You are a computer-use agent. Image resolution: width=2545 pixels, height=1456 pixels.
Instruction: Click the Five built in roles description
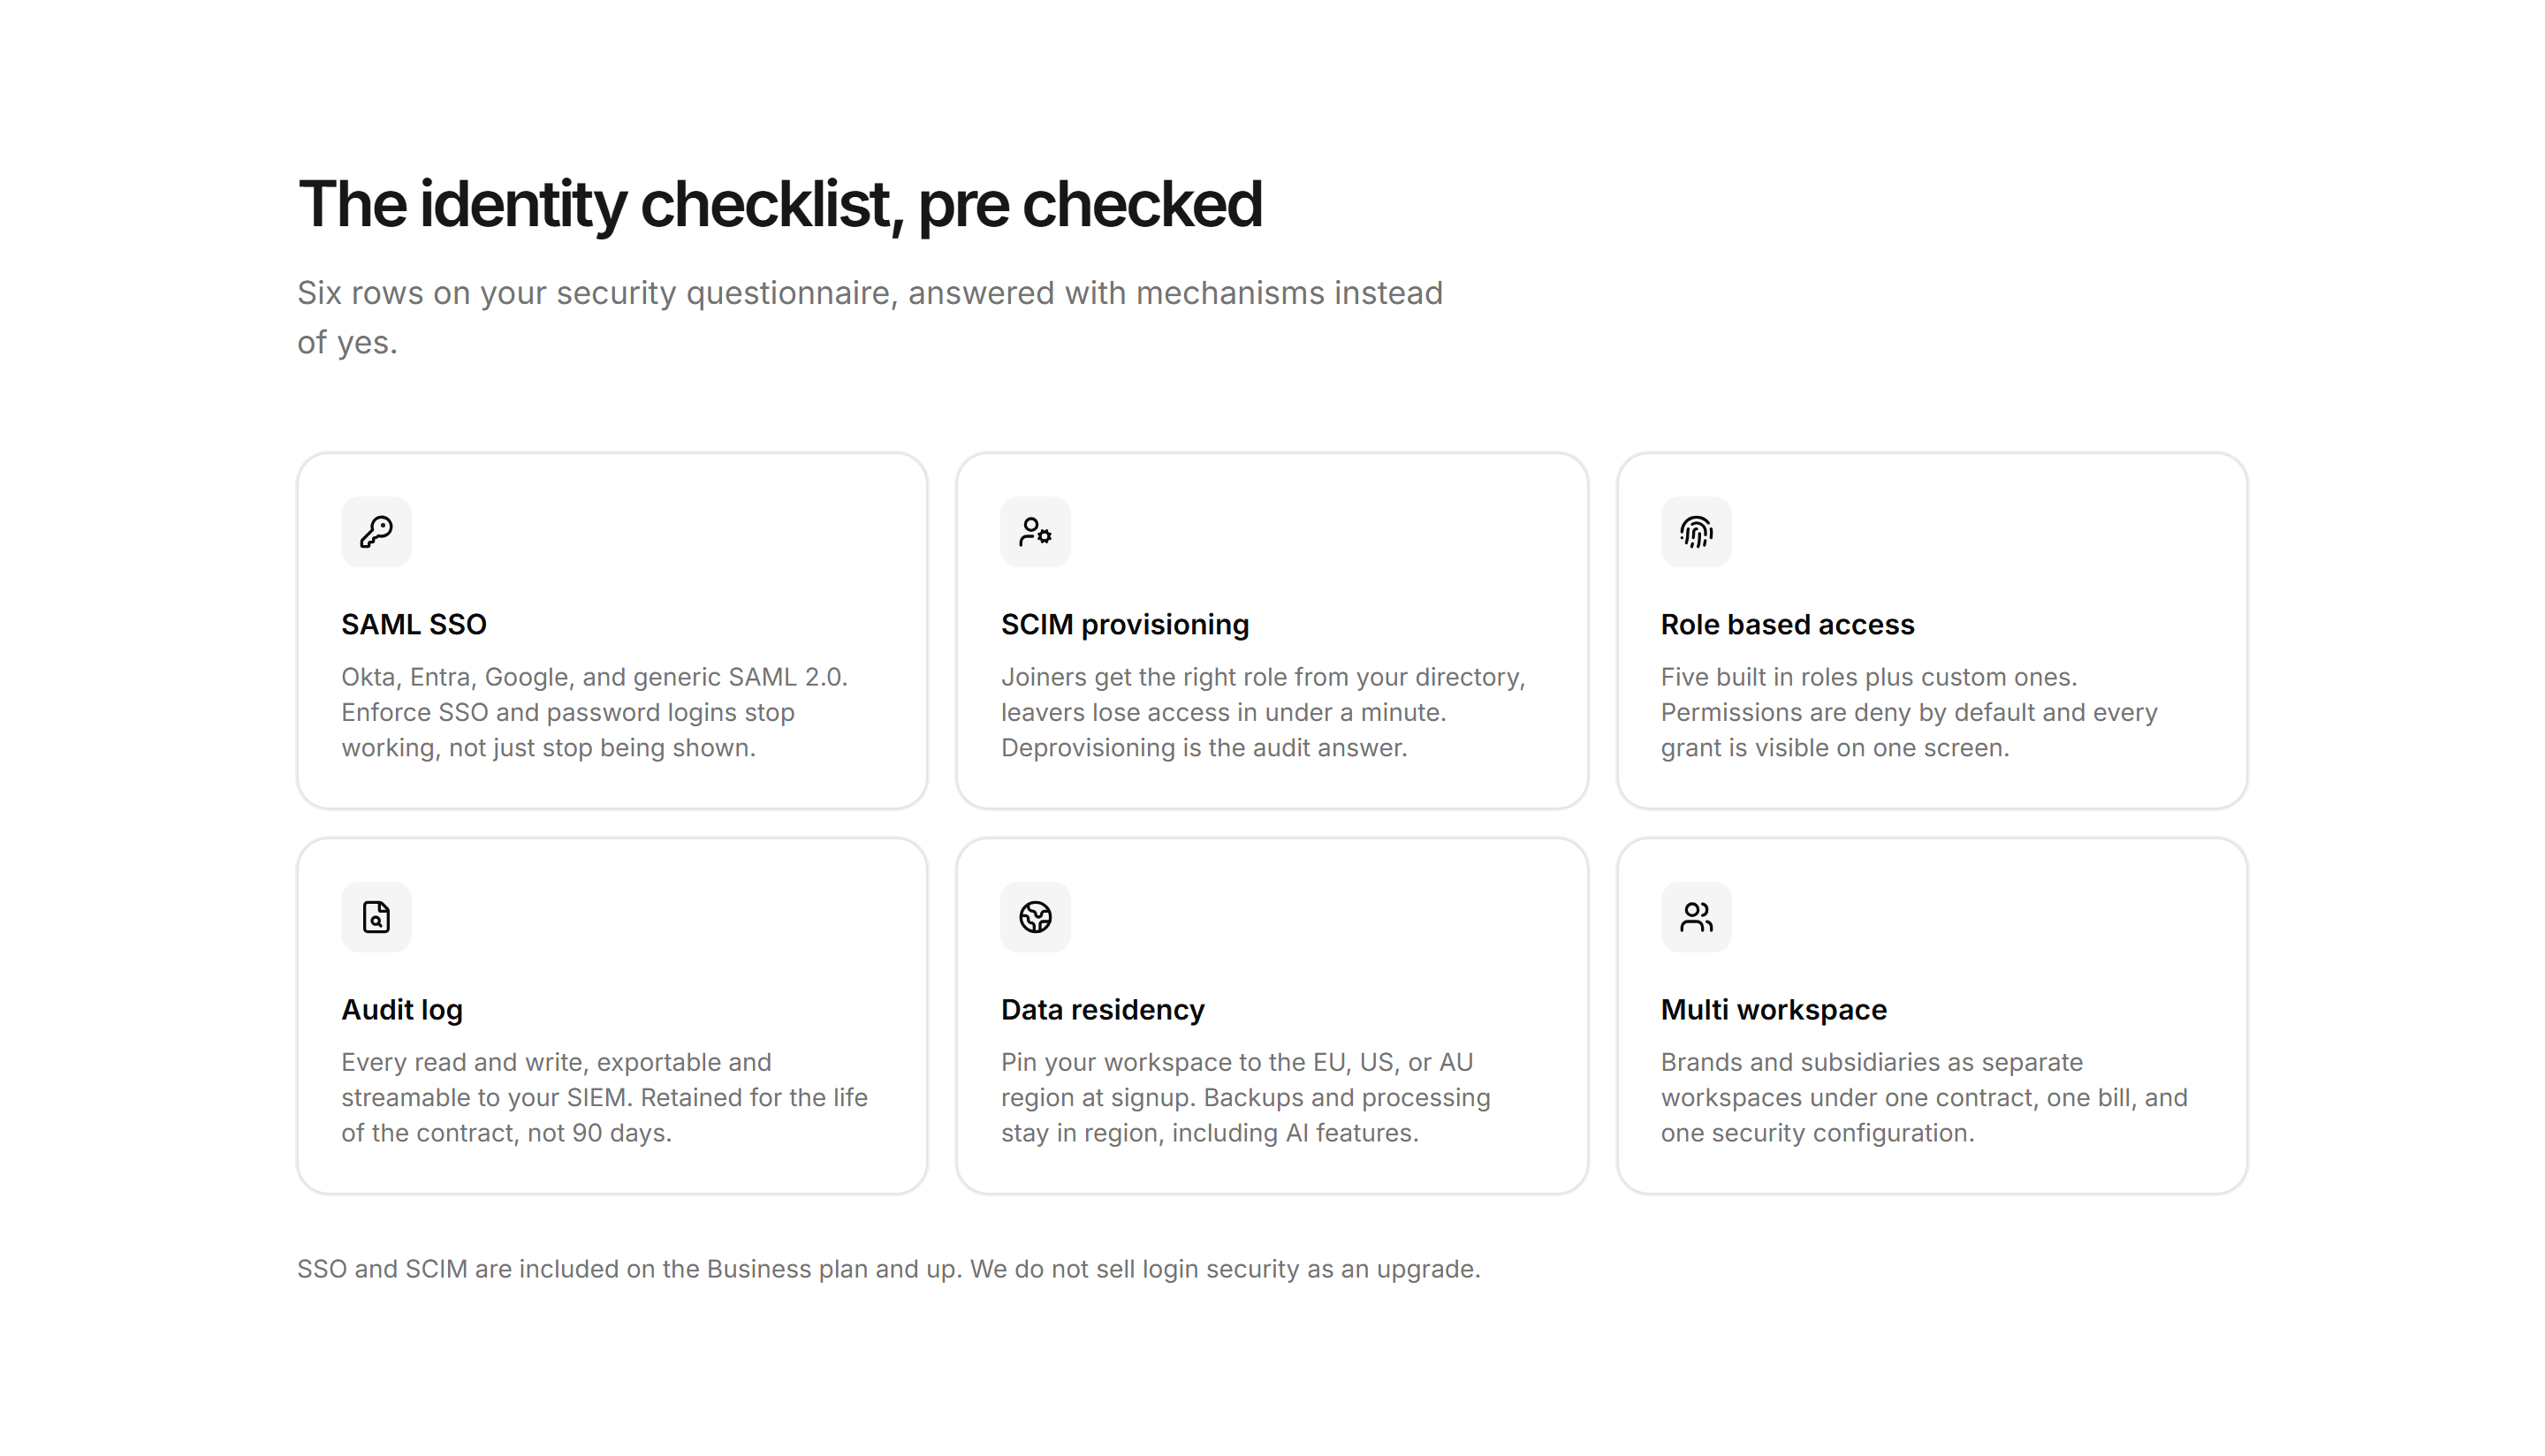pyautogui.click(x=1909, y=712)
